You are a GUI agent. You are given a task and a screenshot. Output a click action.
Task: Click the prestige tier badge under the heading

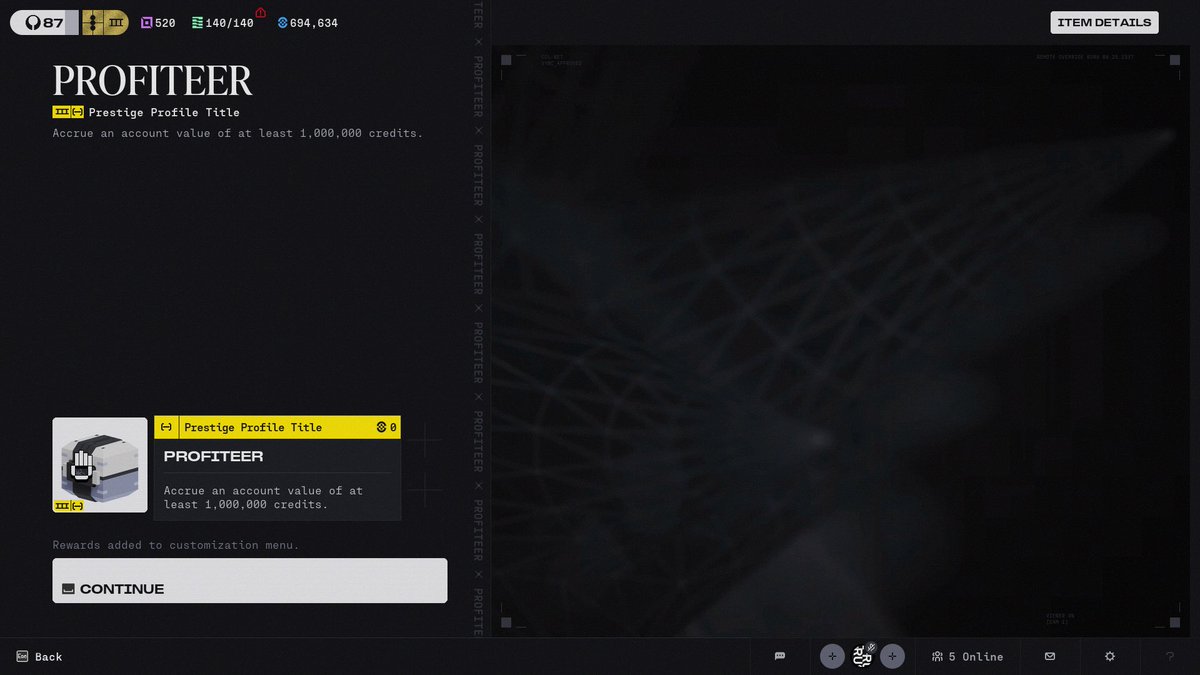[x=68, y=112]
